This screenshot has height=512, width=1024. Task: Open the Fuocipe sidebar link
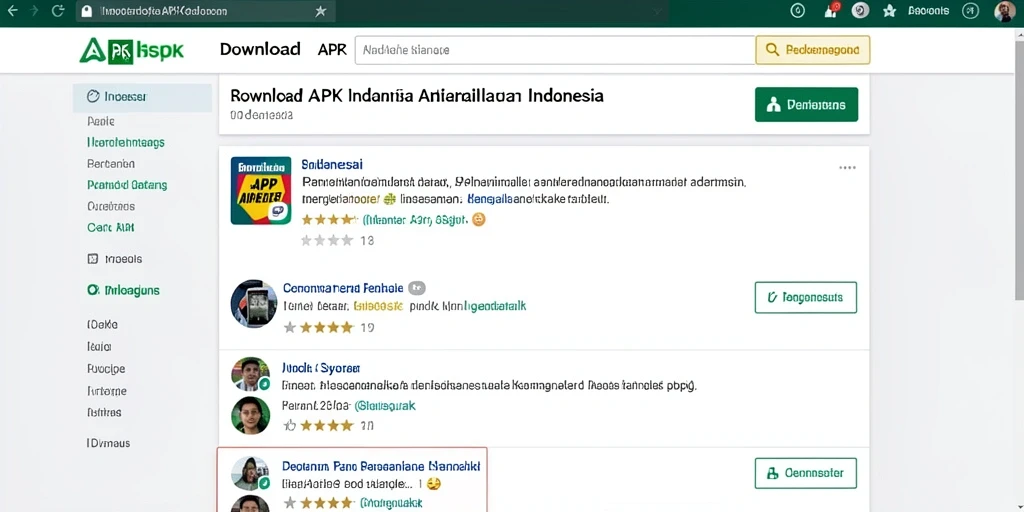click(106, 369)
